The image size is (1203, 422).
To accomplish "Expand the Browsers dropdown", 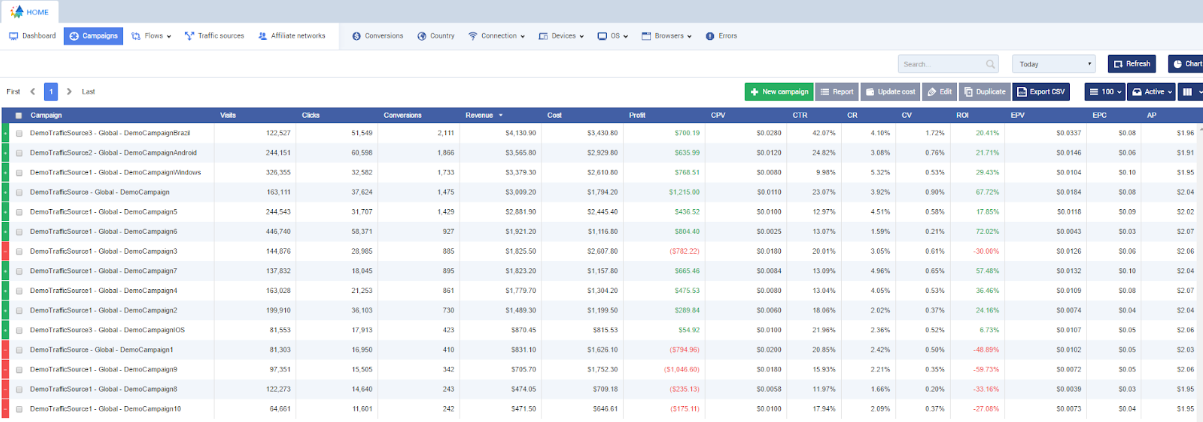I will coord(667,36).
